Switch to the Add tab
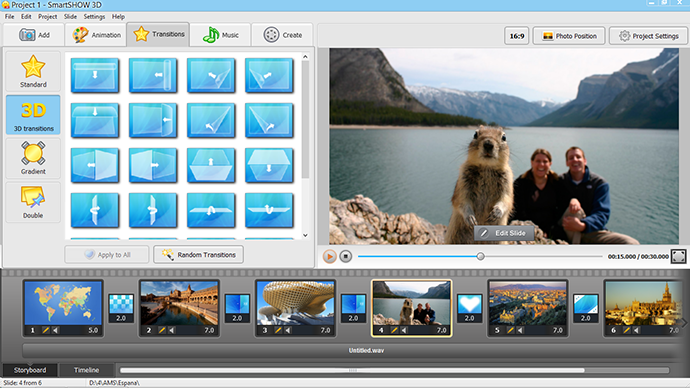This screenshot has height=388, width=690. click(x=34, y=35)
